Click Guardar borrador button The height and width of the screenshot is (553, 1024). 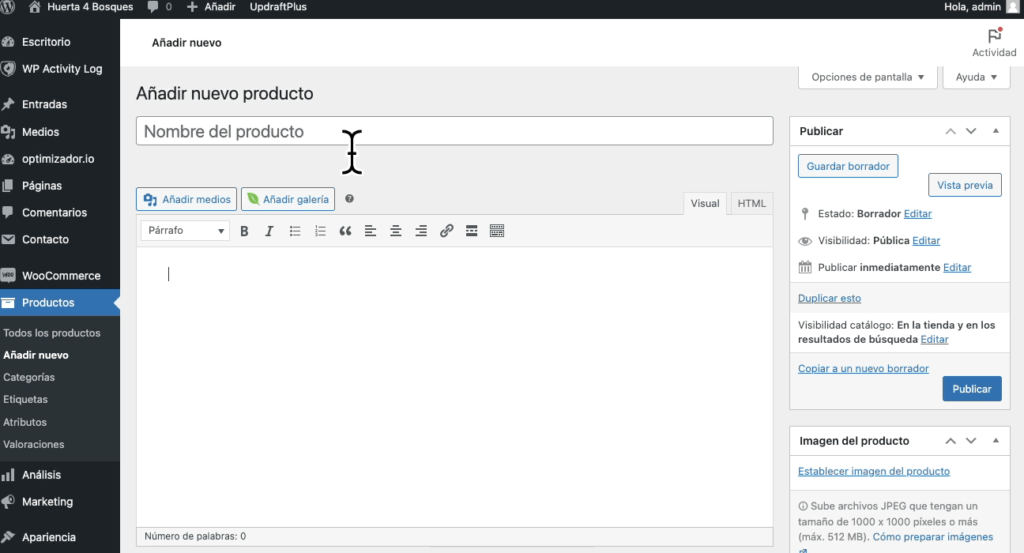848,166
